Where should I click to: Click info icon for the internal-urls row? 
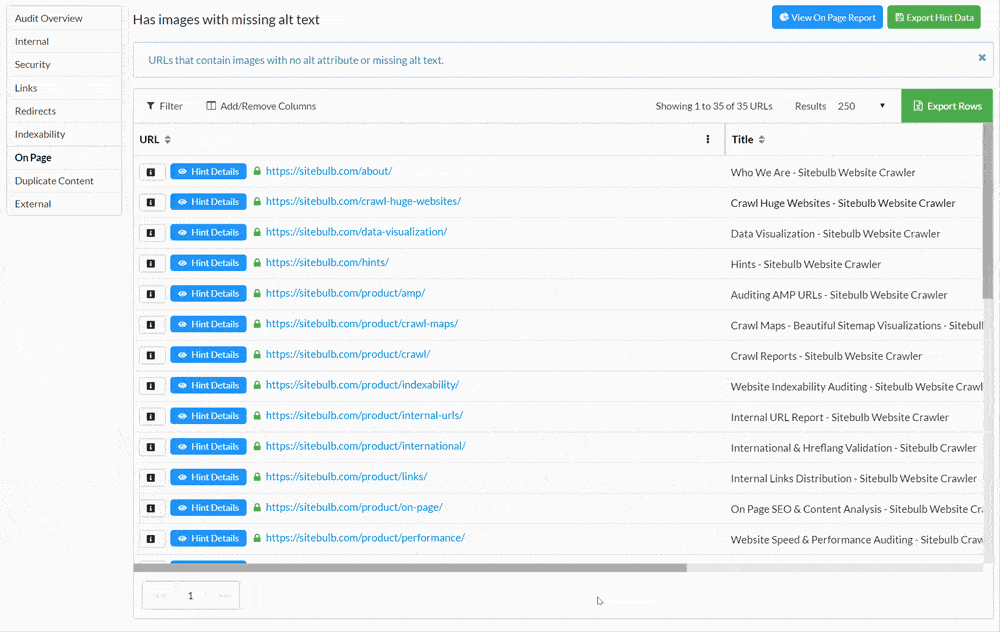(152, 416)
